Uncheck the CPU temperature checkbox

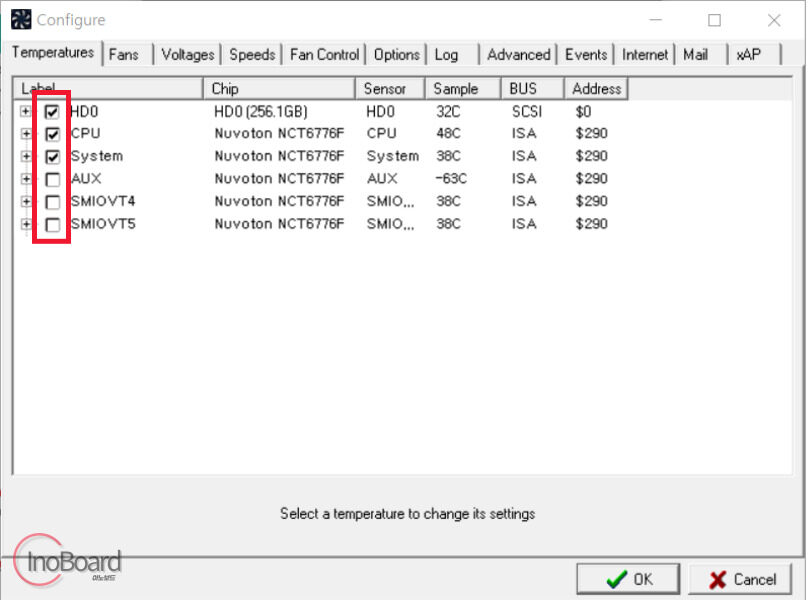click(x=52, y=134)
